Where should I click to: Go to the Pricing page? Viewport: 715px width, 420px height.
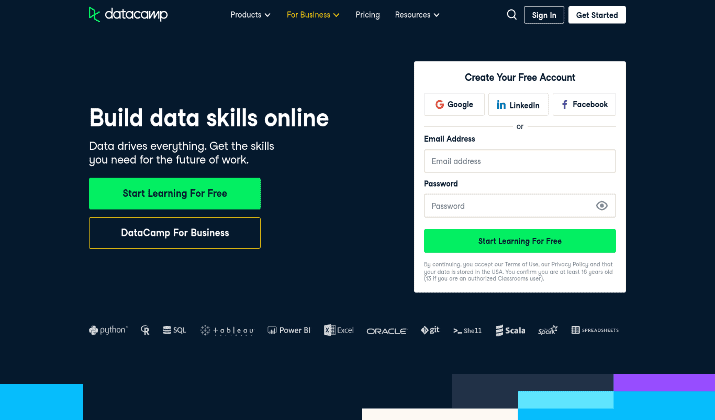click(368, 15)
